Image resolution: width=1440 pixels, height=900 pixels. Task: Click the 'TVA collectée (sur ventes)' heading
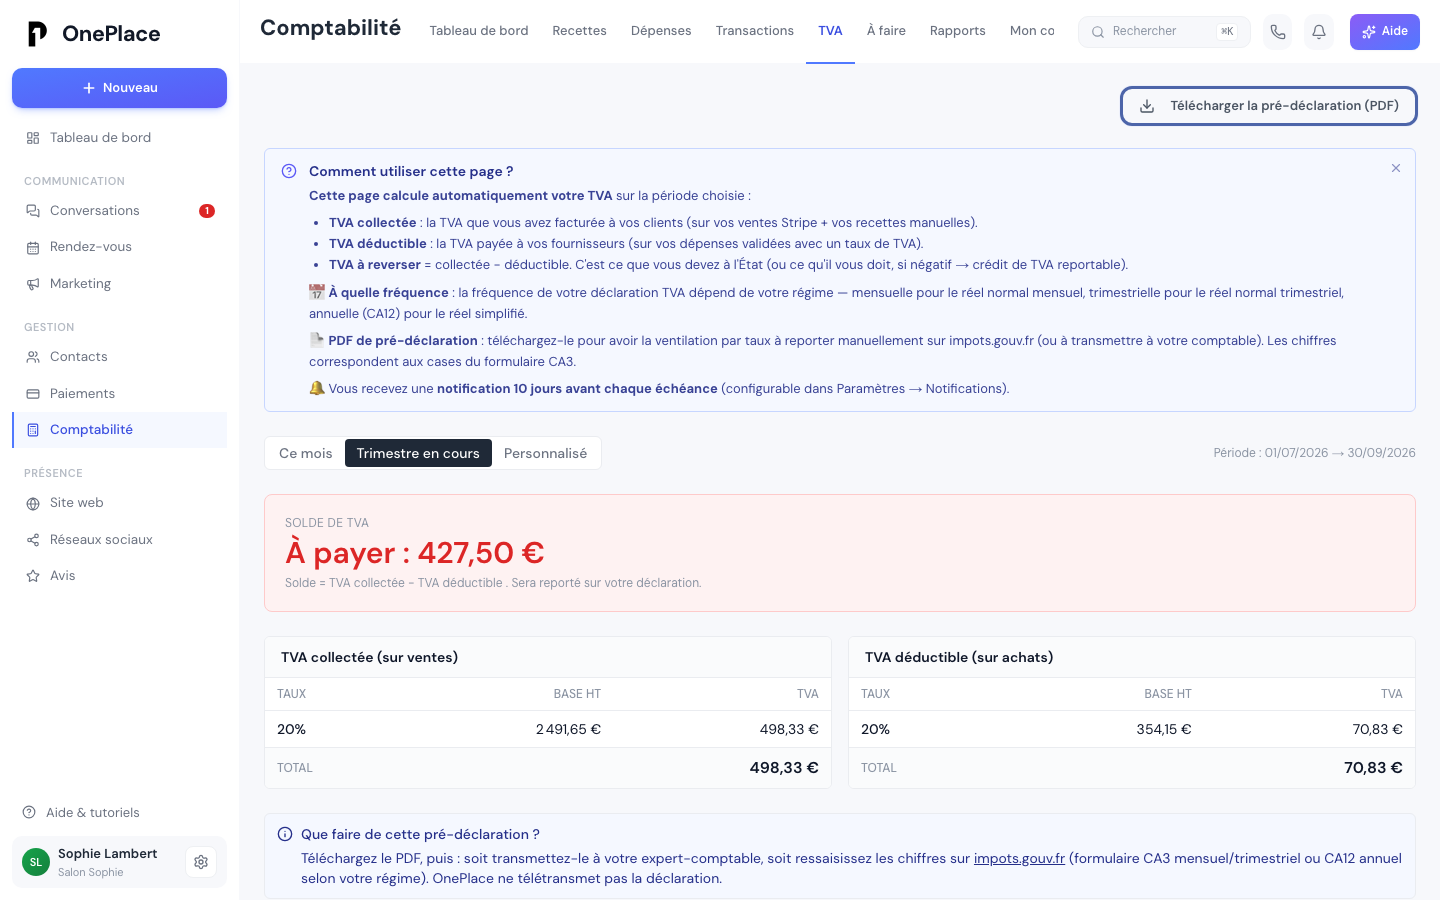coord(369,657)
